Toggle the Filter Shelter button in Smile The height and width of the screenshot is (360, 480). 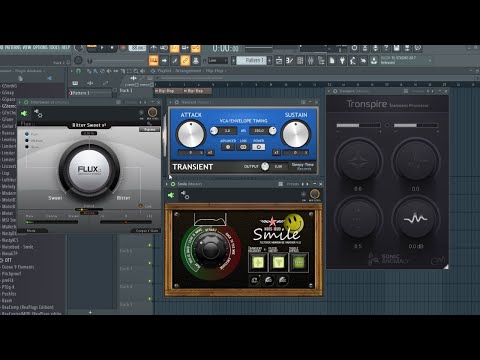tap(278, 262)
